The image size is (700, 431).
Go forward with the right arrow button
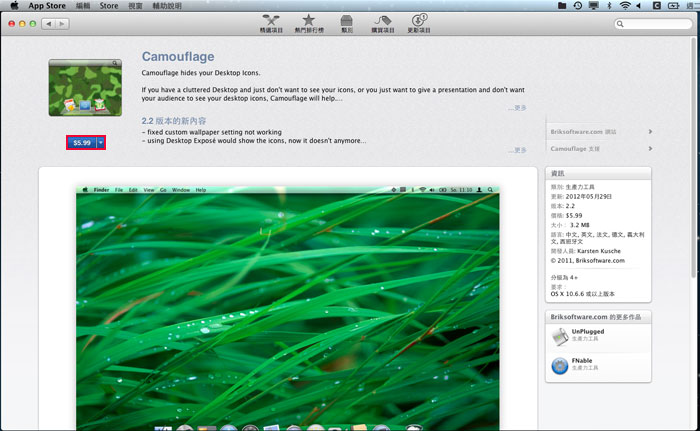62,24
